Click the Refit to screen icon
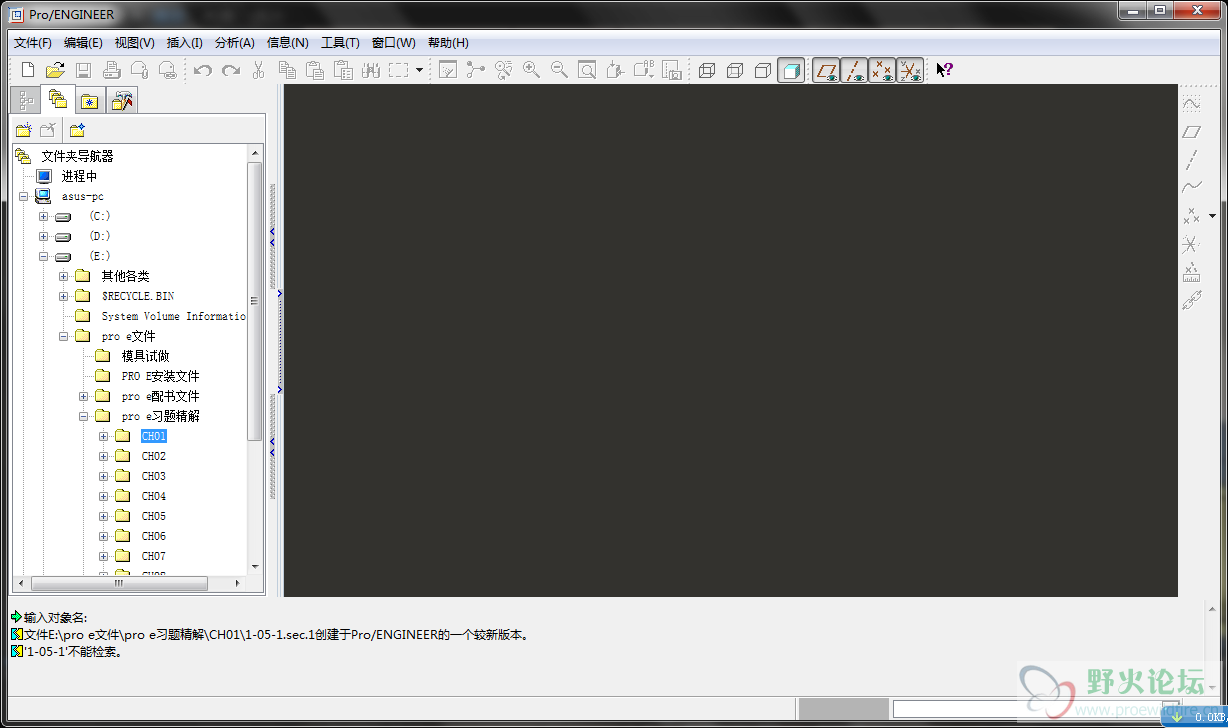This screenshot has height=728, width=1228. 587,70
